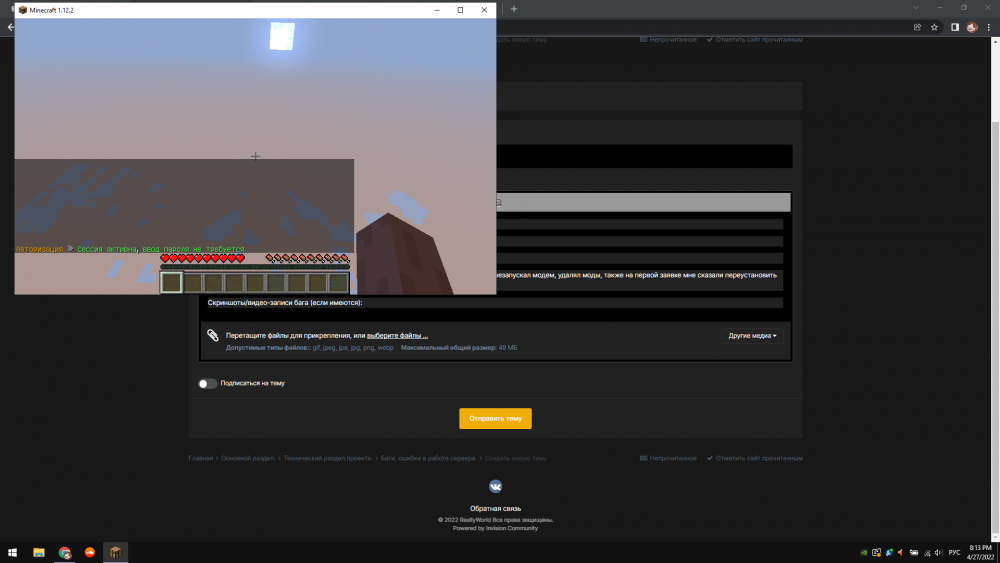Select the first hotbar slot in Minecraft
The image size is (1000, 563).
point(171,282)
